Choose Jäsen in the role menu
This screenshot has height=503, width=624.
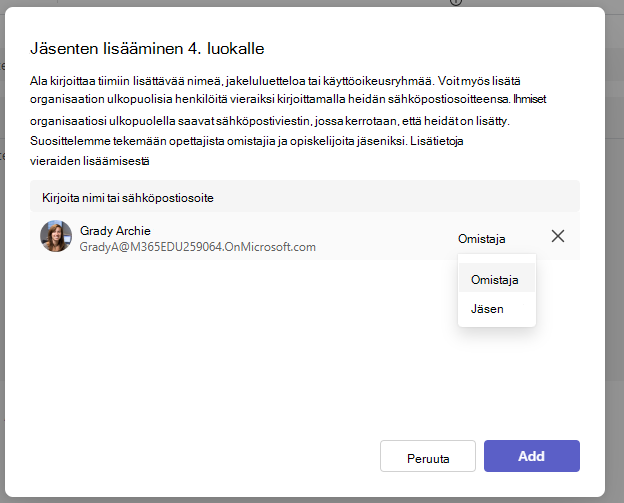[497, 309]
